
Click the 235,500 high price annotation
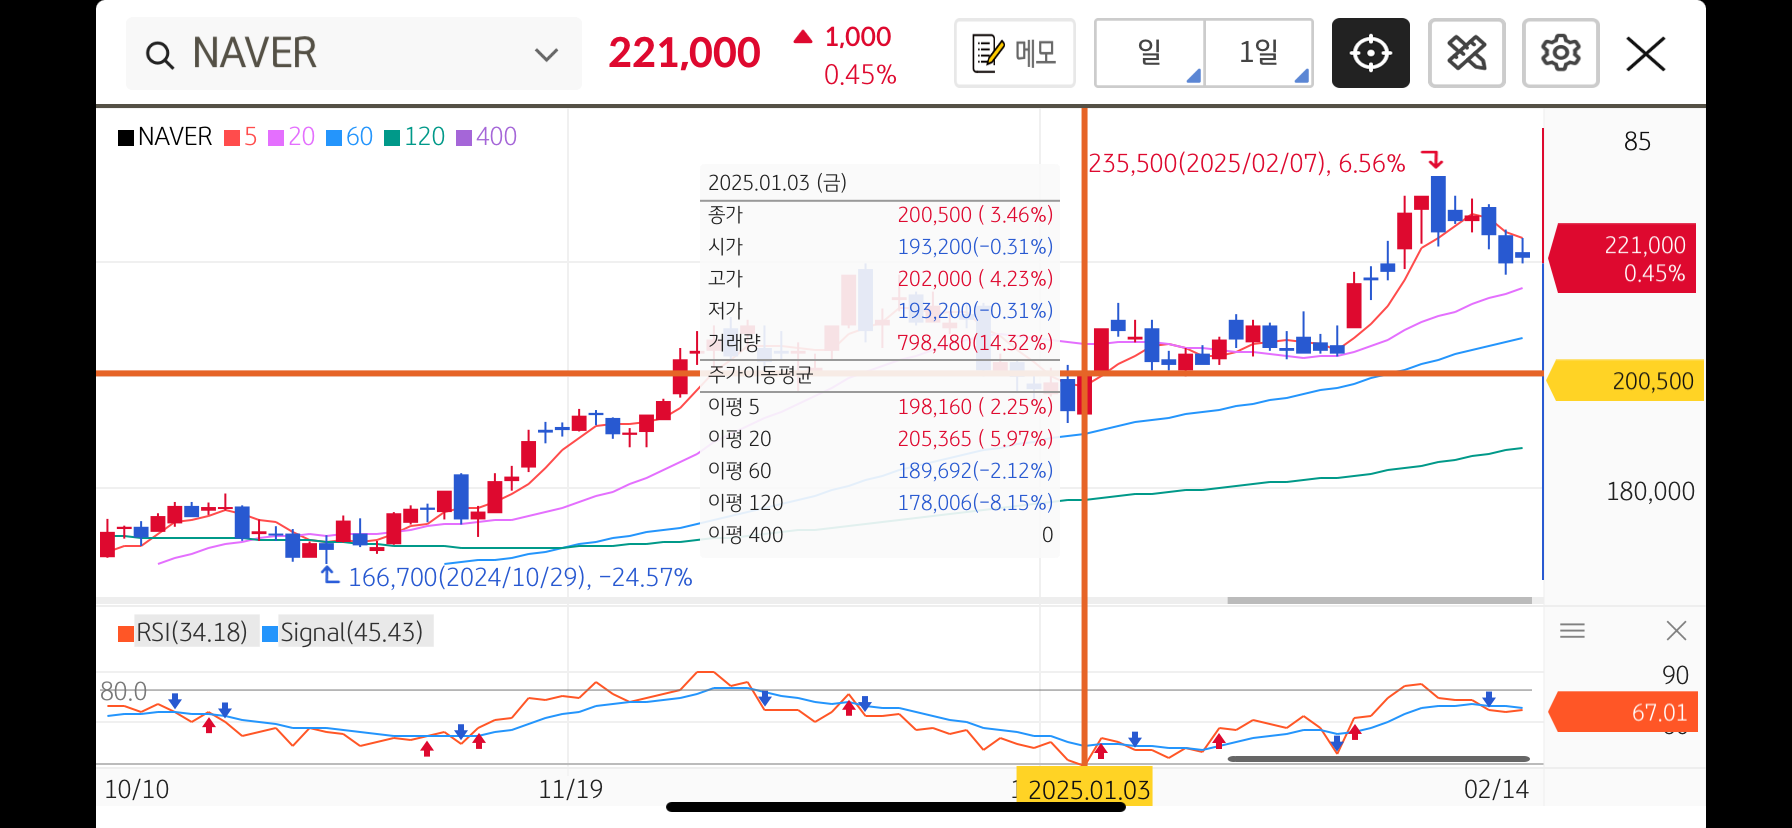pyautogui.click(x=1247, y=163)
